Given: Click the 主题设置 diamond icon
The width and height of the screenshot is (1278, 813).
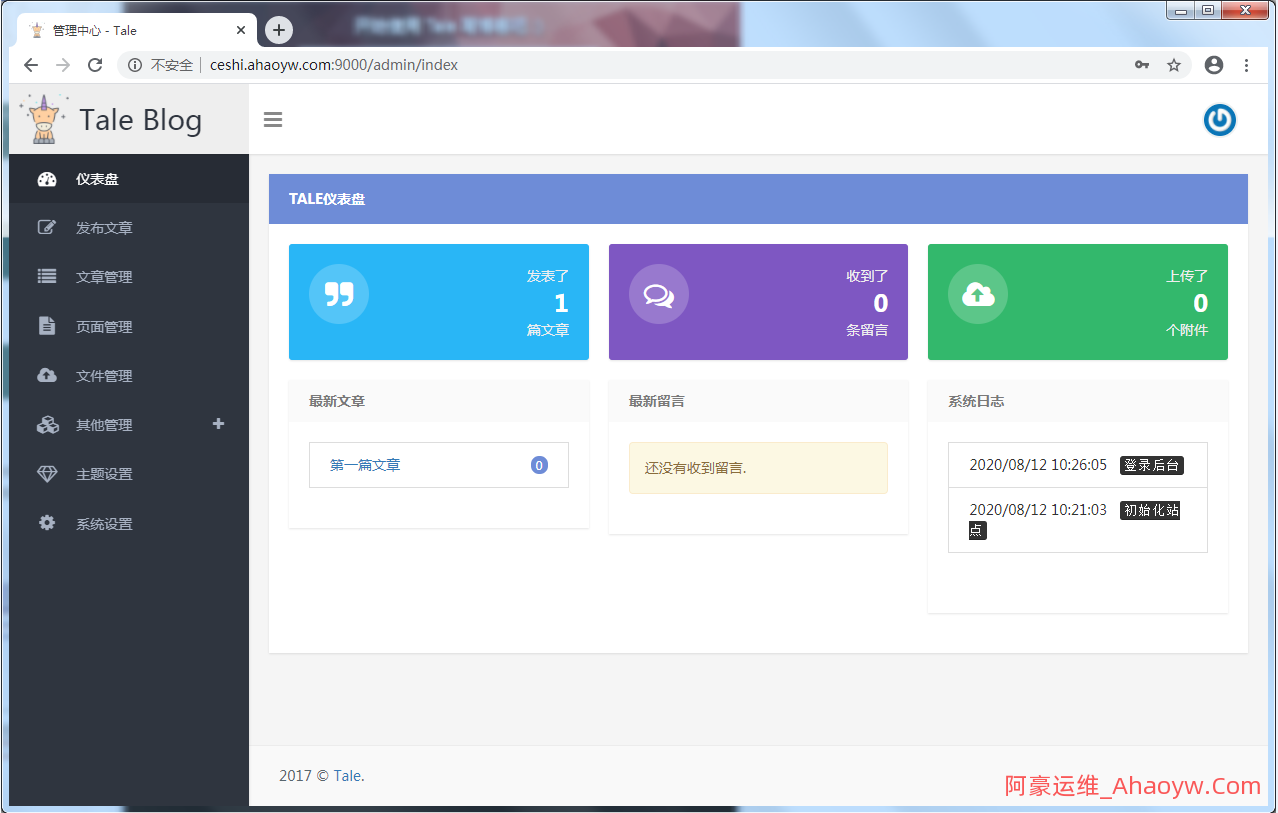Looking at the screenshot, I should (47, 474).
